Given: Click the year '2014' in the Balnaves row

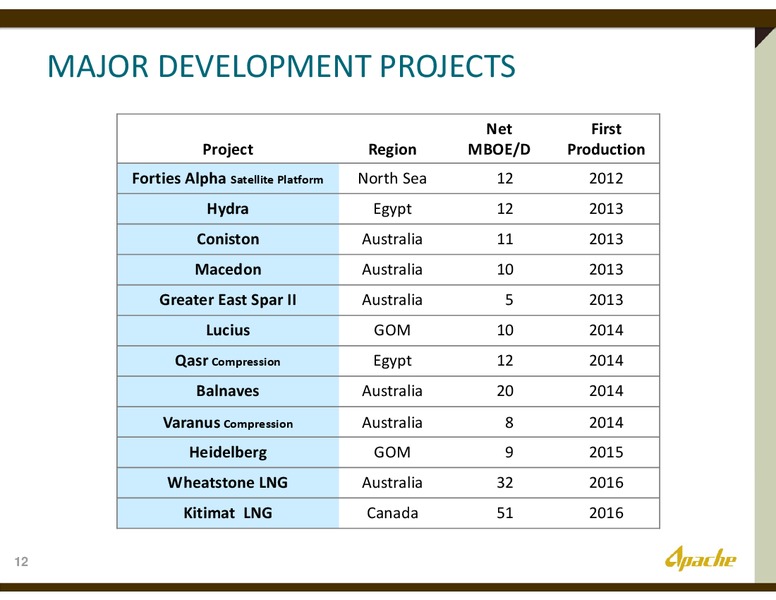Looking at the screenshot, I should pyautogui.click(x=606, y=391).
